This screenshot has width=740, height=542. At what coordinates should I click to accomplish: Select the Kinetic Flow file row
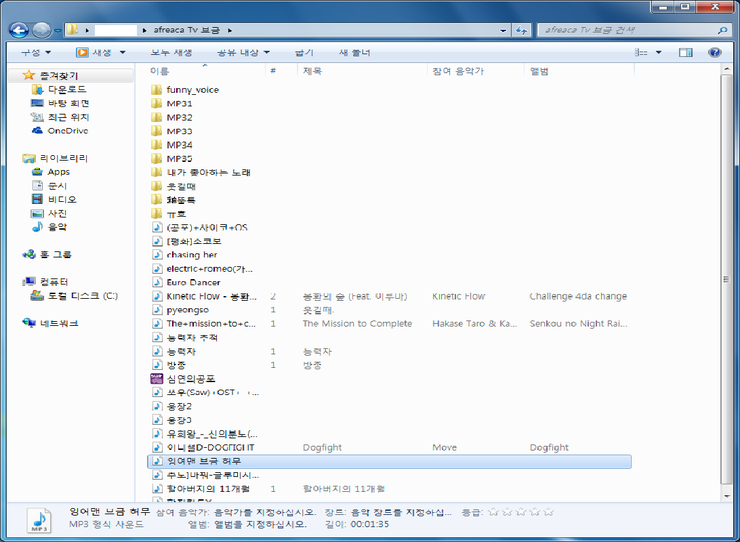tap(389, 296)
